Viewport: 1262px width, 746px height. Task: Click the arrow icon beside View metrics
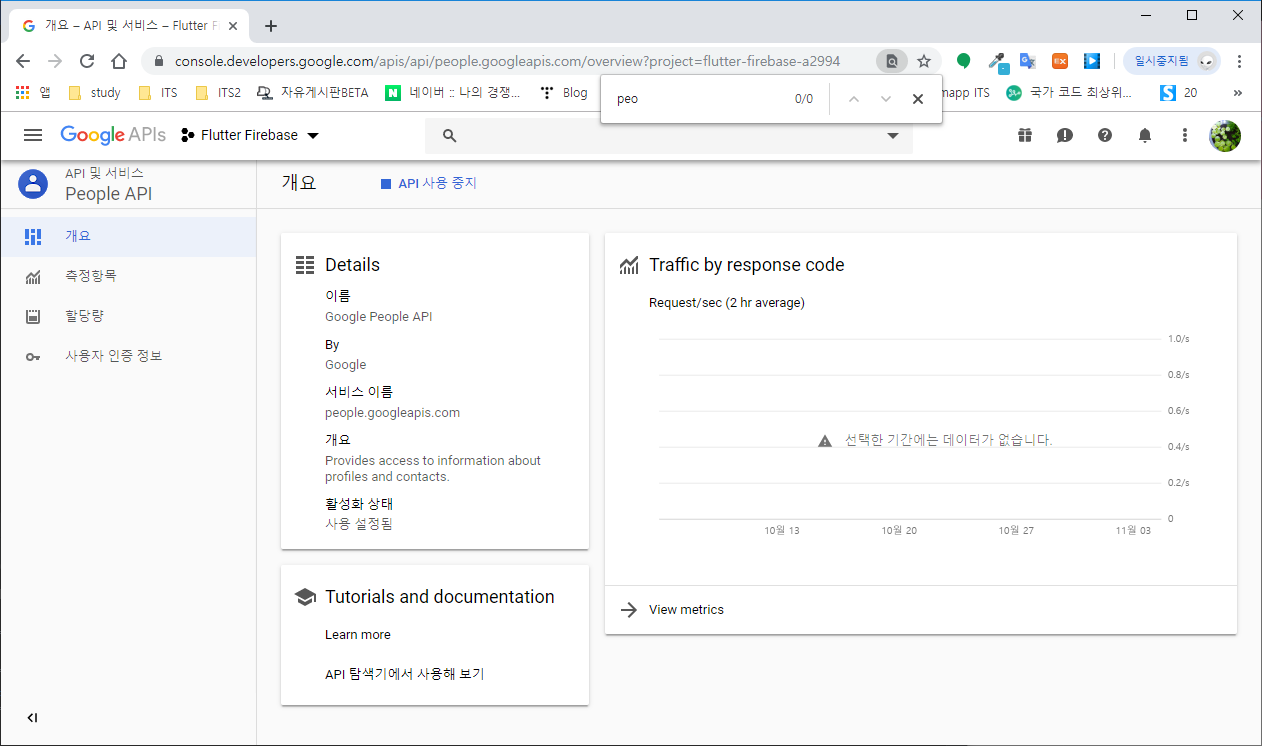tap(629, 610)
